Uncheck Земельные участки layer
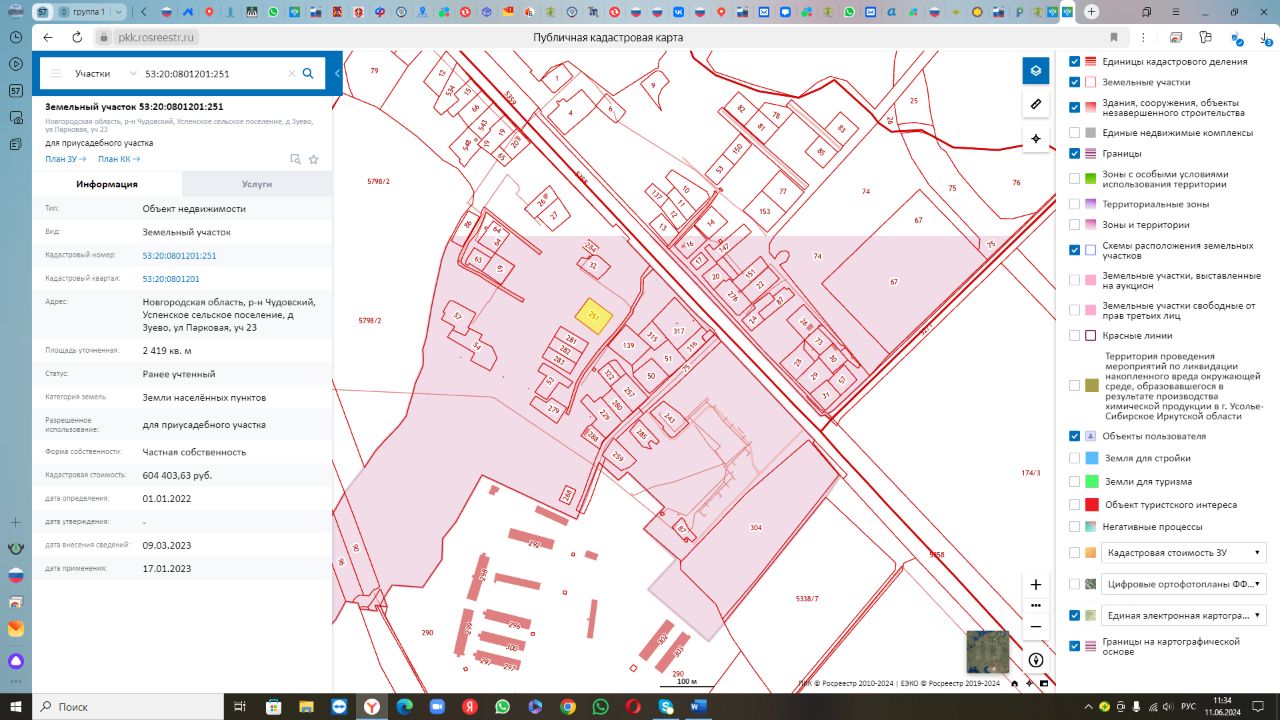This screenshot has width=1280, height=720. [1074, 82]
